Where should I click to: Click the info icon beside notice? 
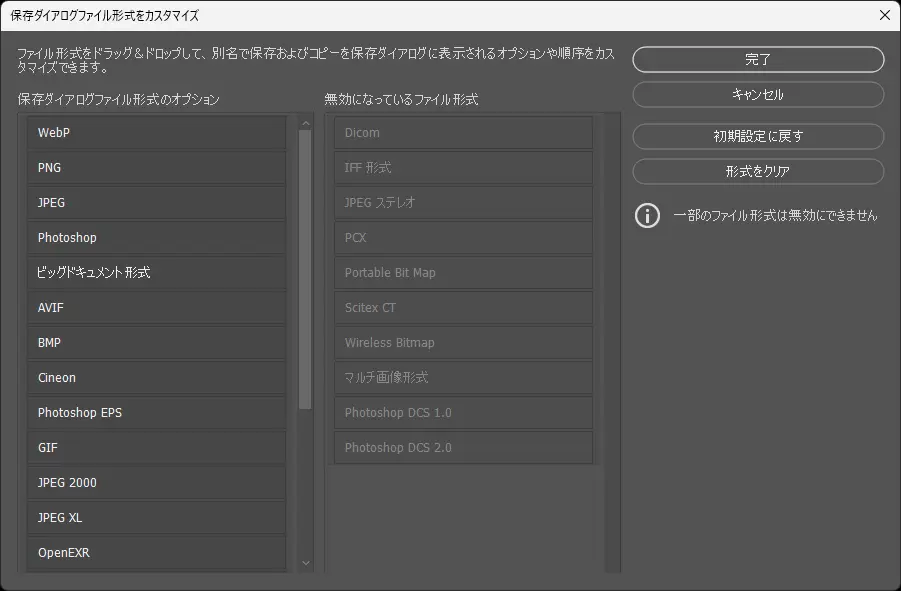point(648,216)
